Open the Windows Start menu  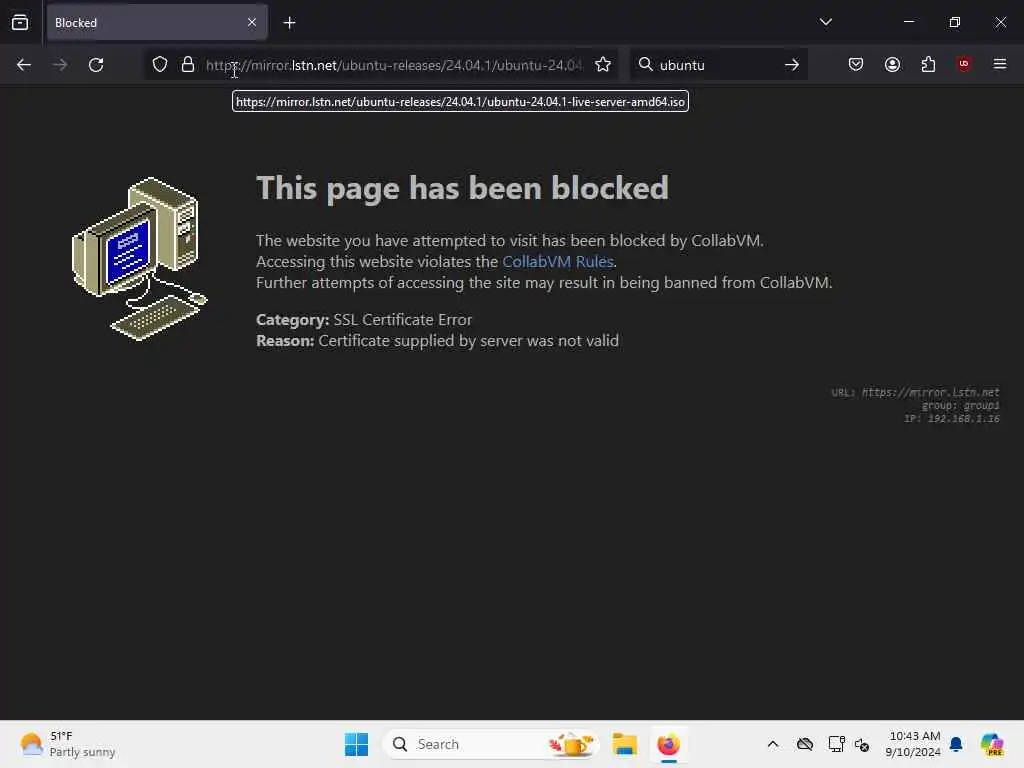(x=356, y=744)
